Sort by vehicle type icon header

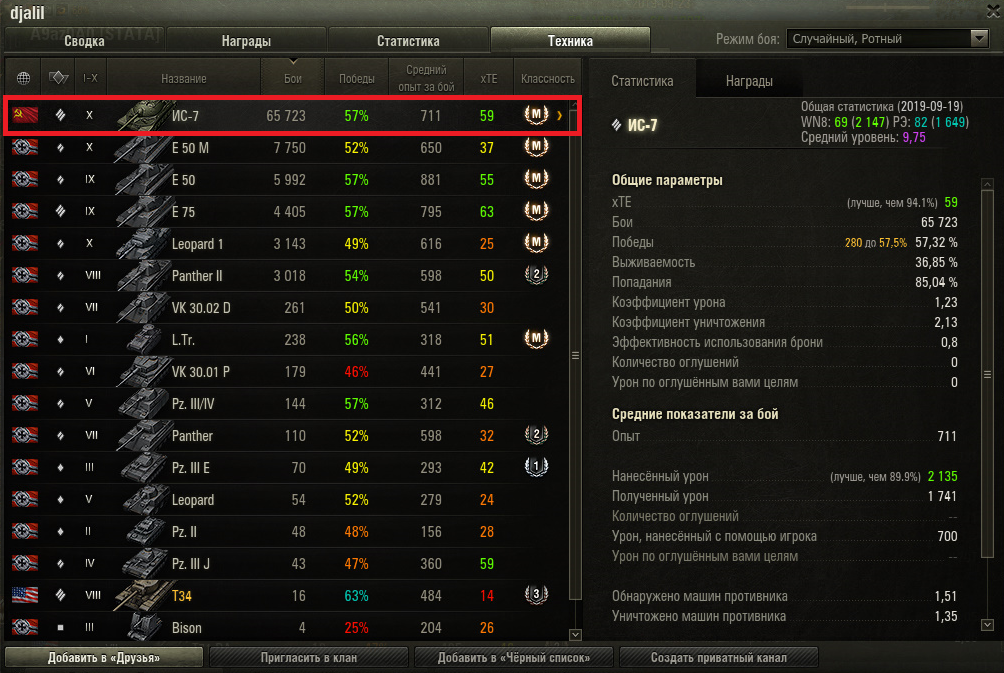click(58, 77)
